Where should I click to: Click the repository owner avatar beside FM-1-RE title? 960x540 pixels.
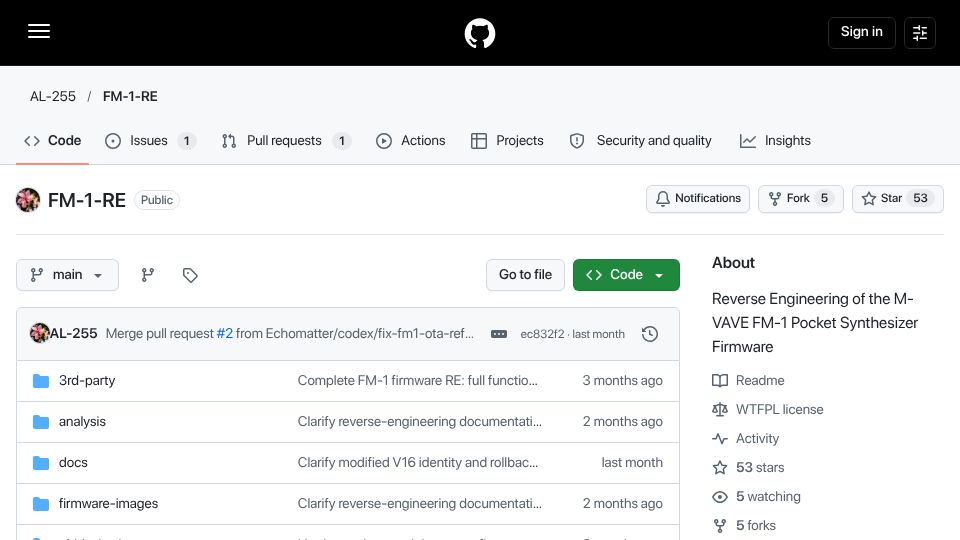[28, 200]
